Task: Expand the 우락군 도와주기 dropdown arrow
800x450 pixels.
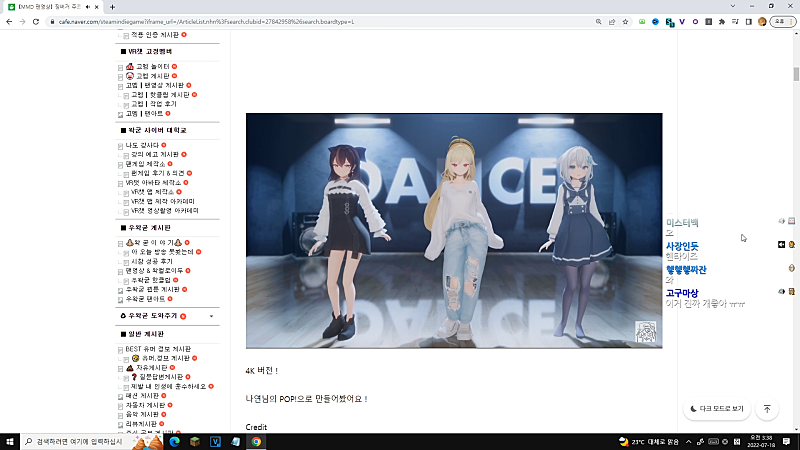Action: (x=211, y=315)
